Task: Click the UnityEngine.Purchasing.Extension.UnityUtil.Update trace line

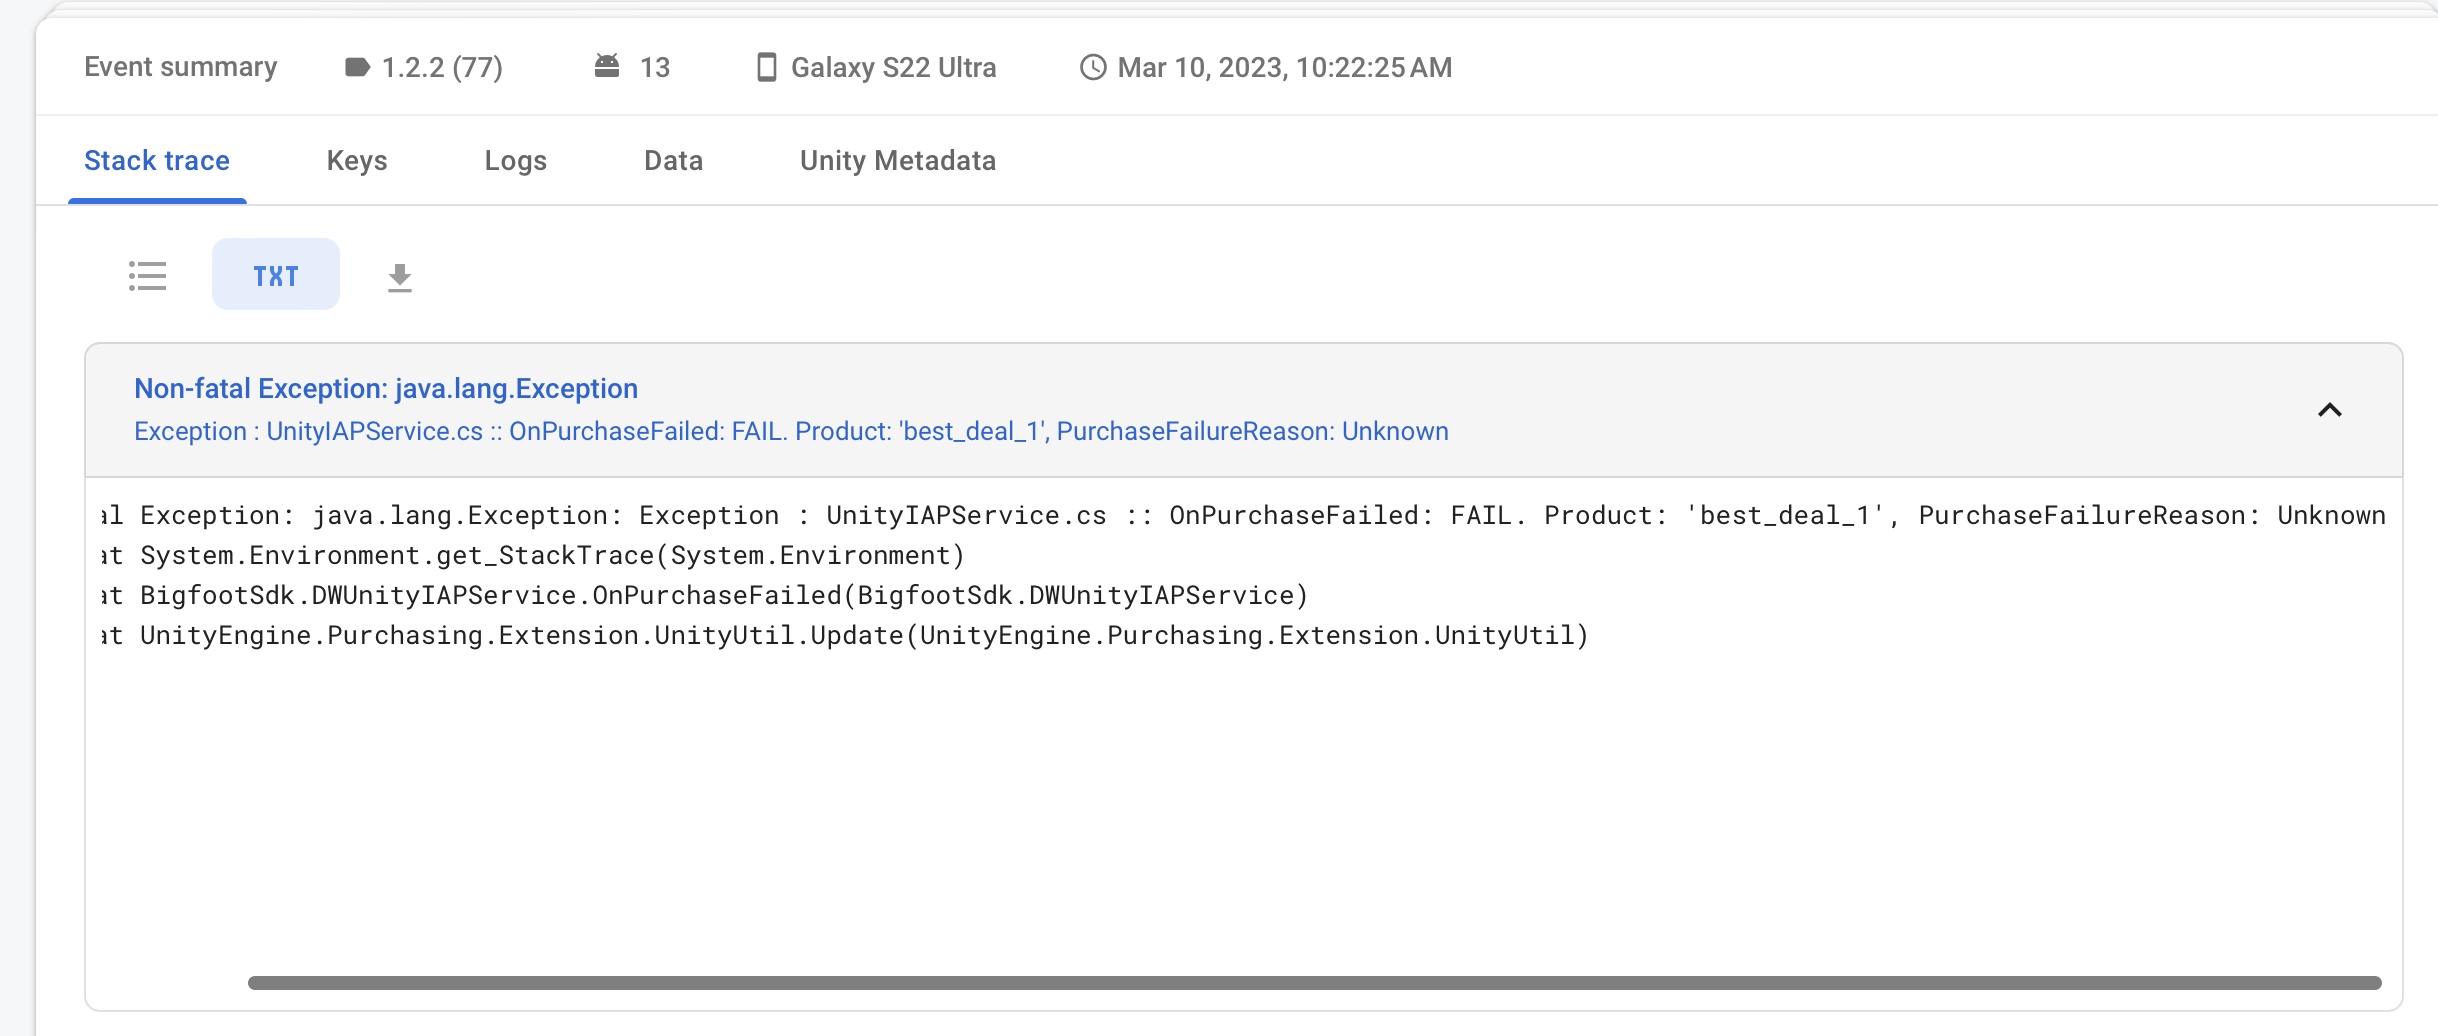Action: point(863,635)
